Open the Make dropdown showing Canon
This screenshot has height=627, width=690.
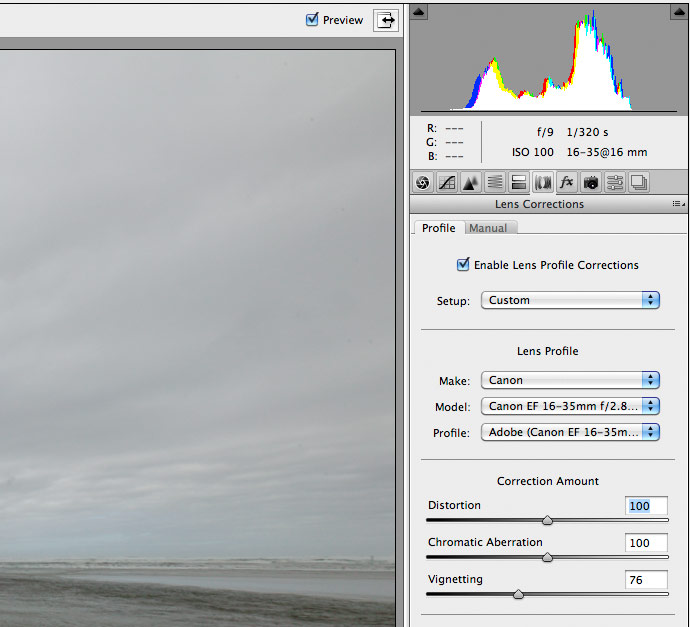pos(570,380)
